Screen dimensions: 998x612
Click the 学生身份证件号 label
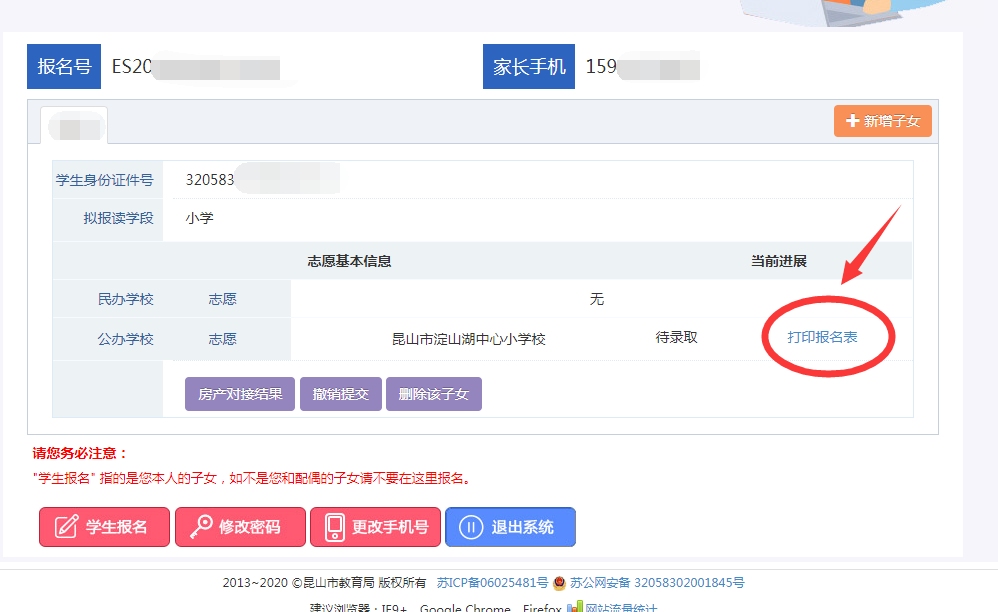(x=104, y=180)
